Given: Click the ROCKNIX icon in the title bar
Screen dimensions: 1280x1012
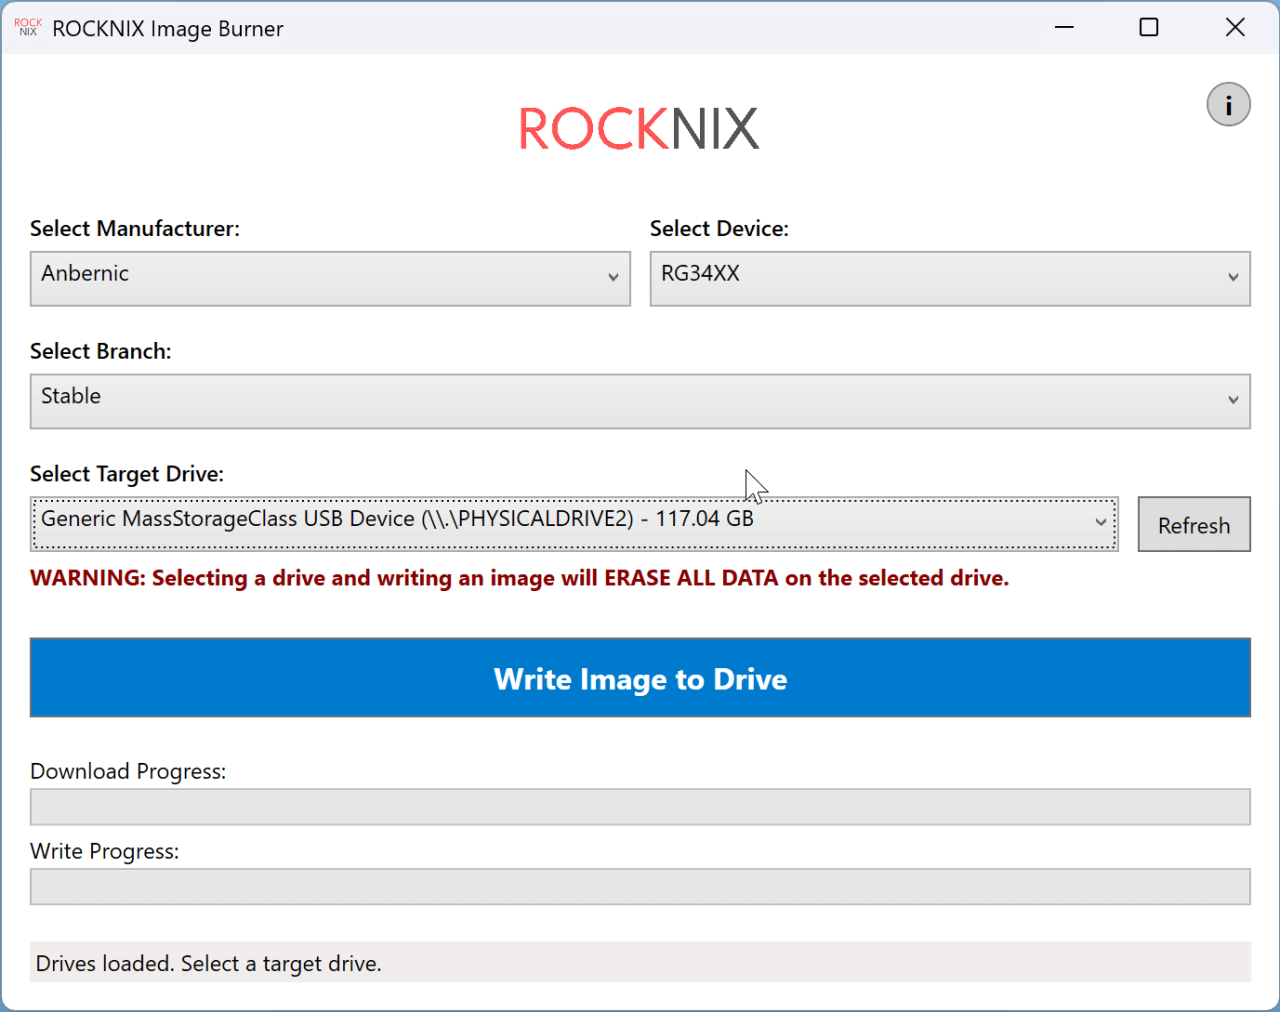Looking at the screenshot, I should (27, 27).
